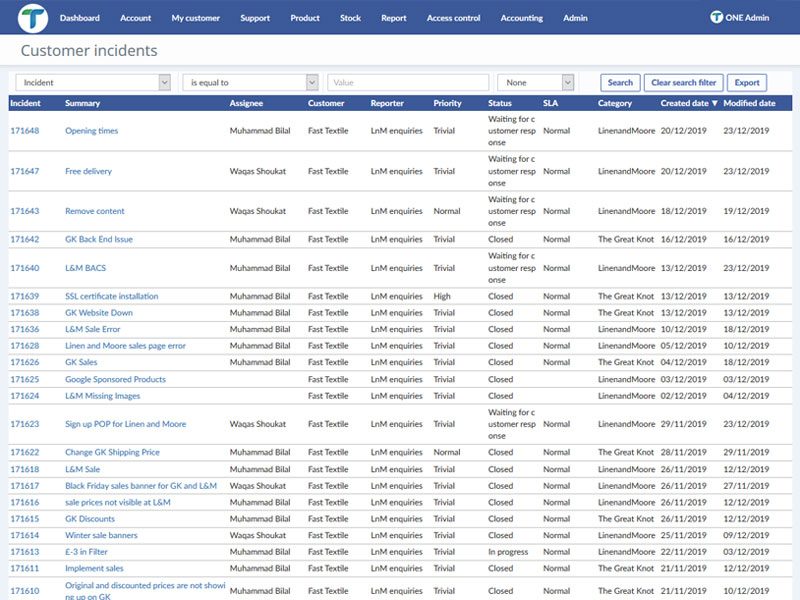
Task: Open the 'Opening times' summary link
Action: coord(91,131)
